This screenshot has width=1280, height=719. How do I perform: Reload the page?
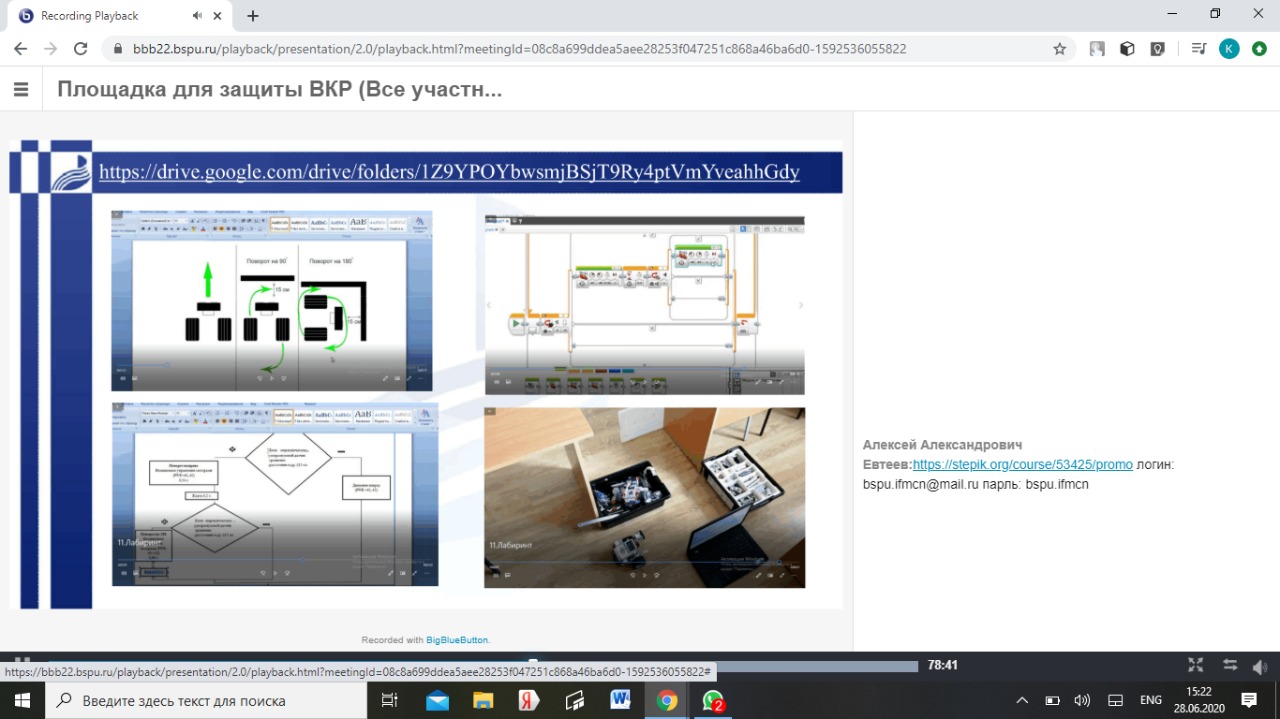tap(81, 48)
